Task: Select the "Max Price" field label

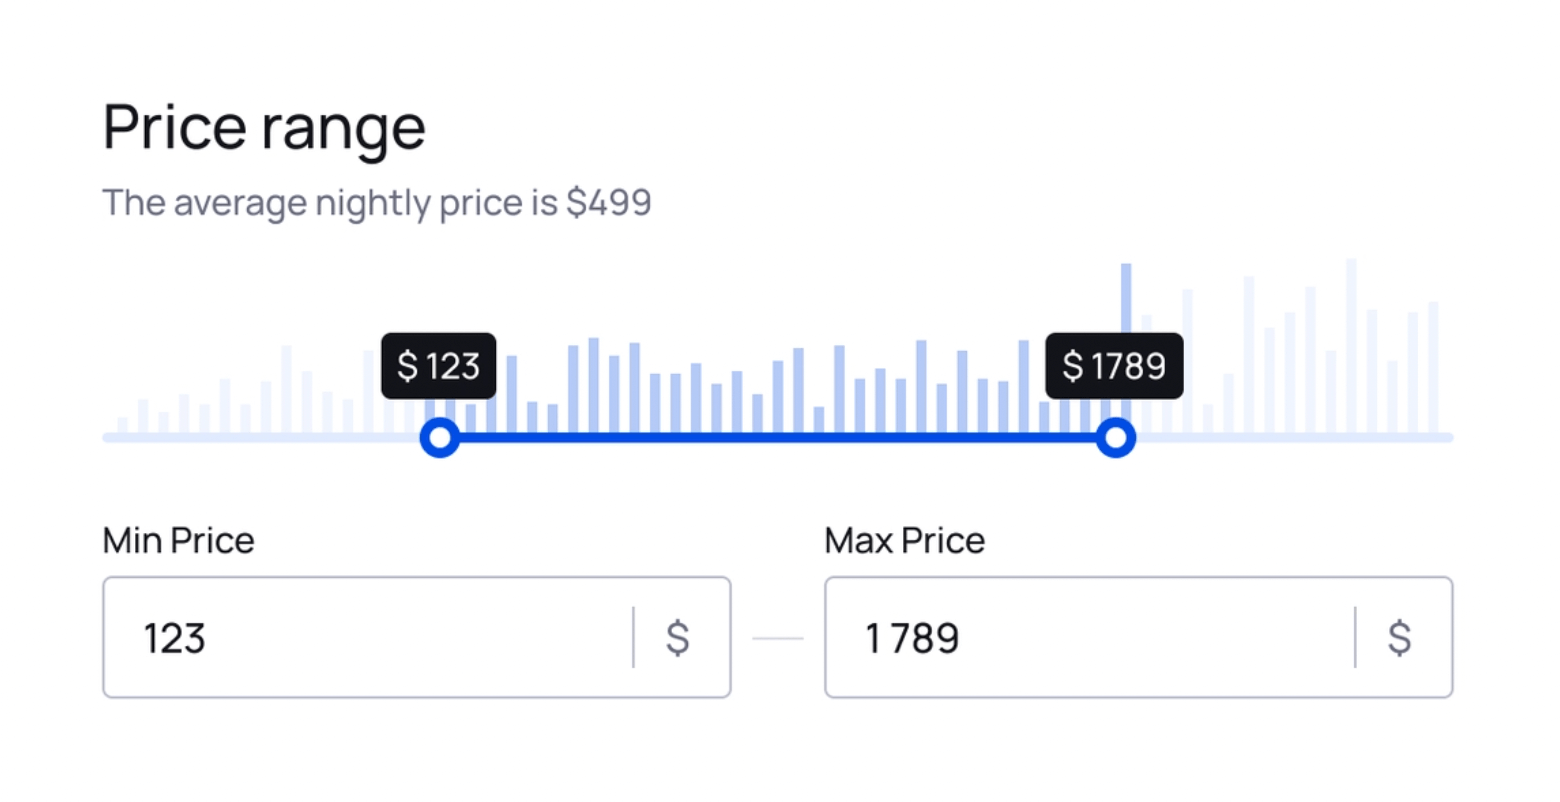Action: pos(904,541)
